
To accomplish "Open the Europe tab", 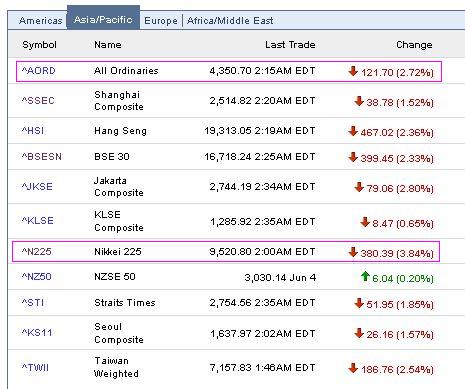I will point(161,21).
